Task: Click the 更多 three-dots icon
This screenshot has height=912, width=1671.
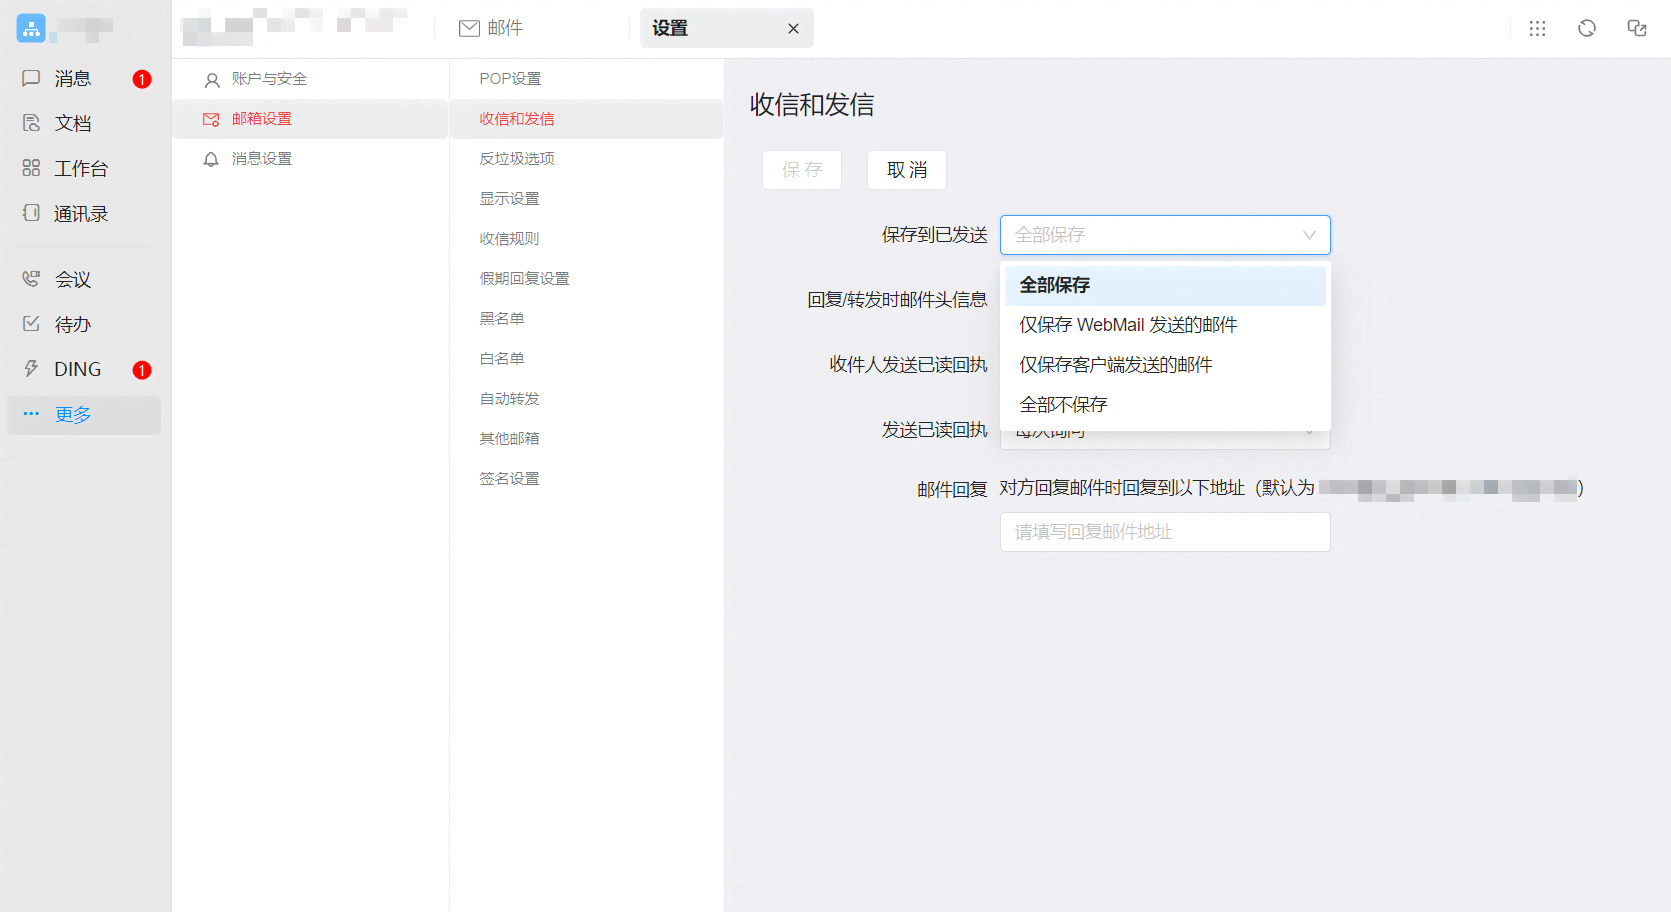Action: pyautogui.click(x=31, y=414)
